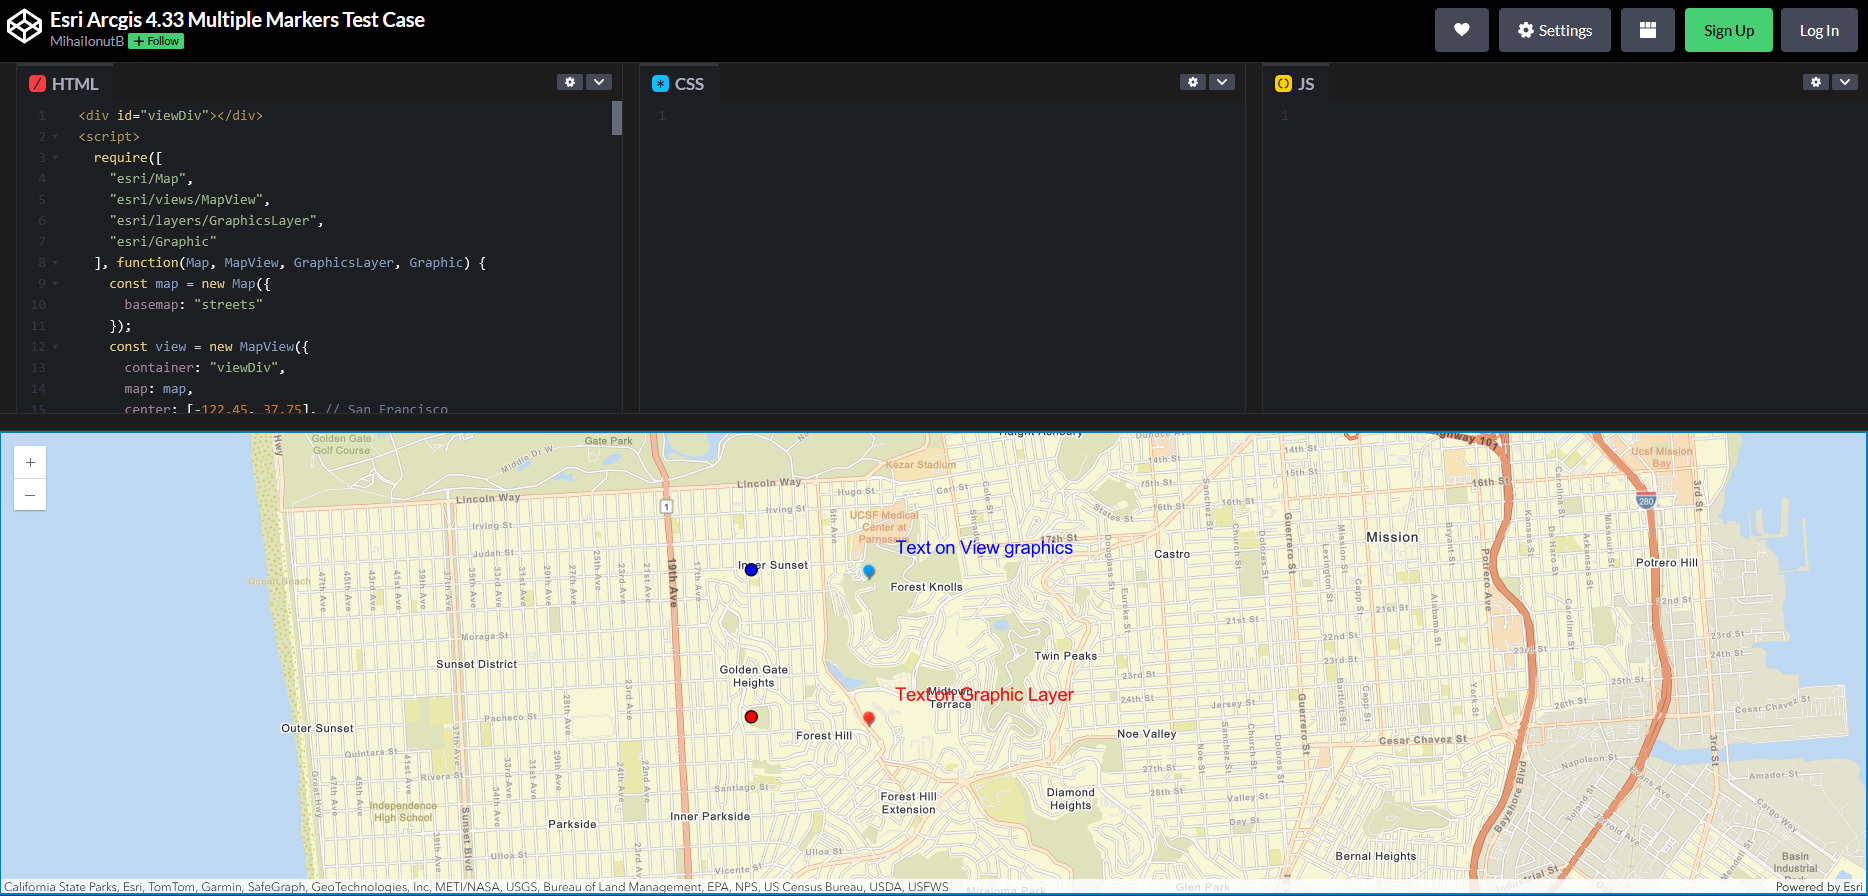Click the red pin marker on map
Image resolution: width=1868 pixels, height=896 pixels.
click(869, 718)
